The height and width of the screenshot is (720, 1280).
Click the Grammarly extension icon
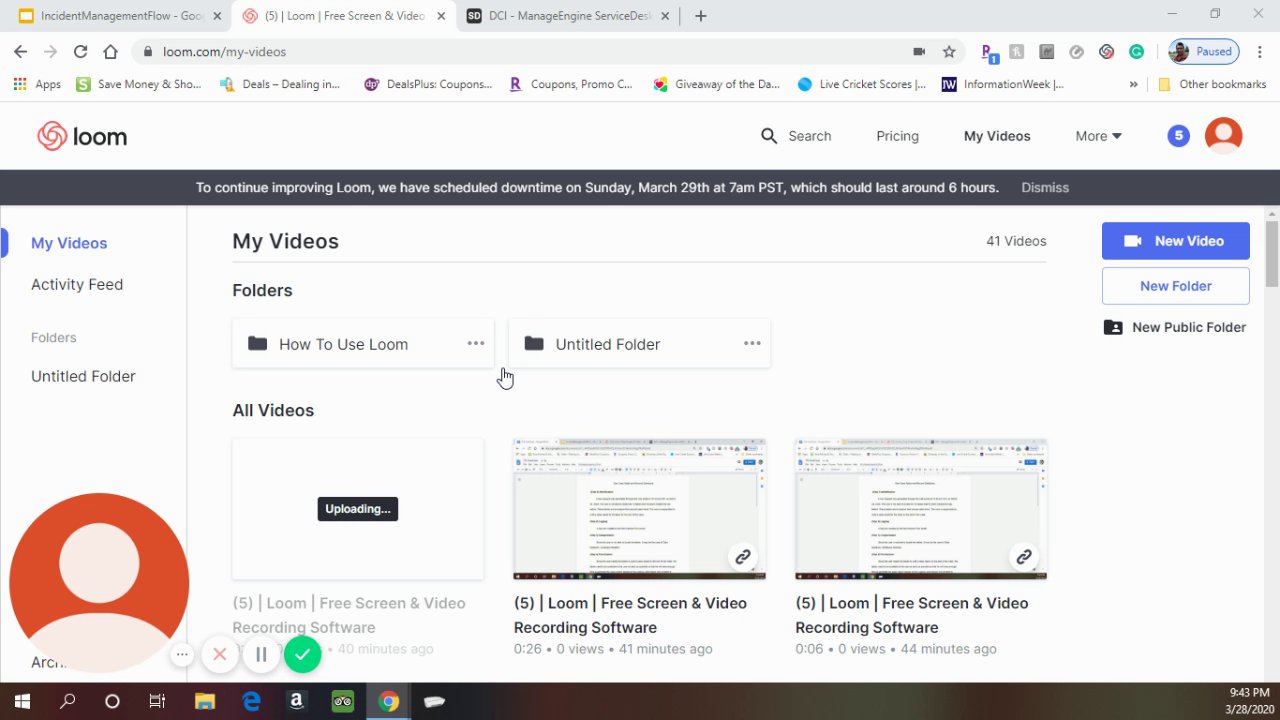[x=1137, y=52]
